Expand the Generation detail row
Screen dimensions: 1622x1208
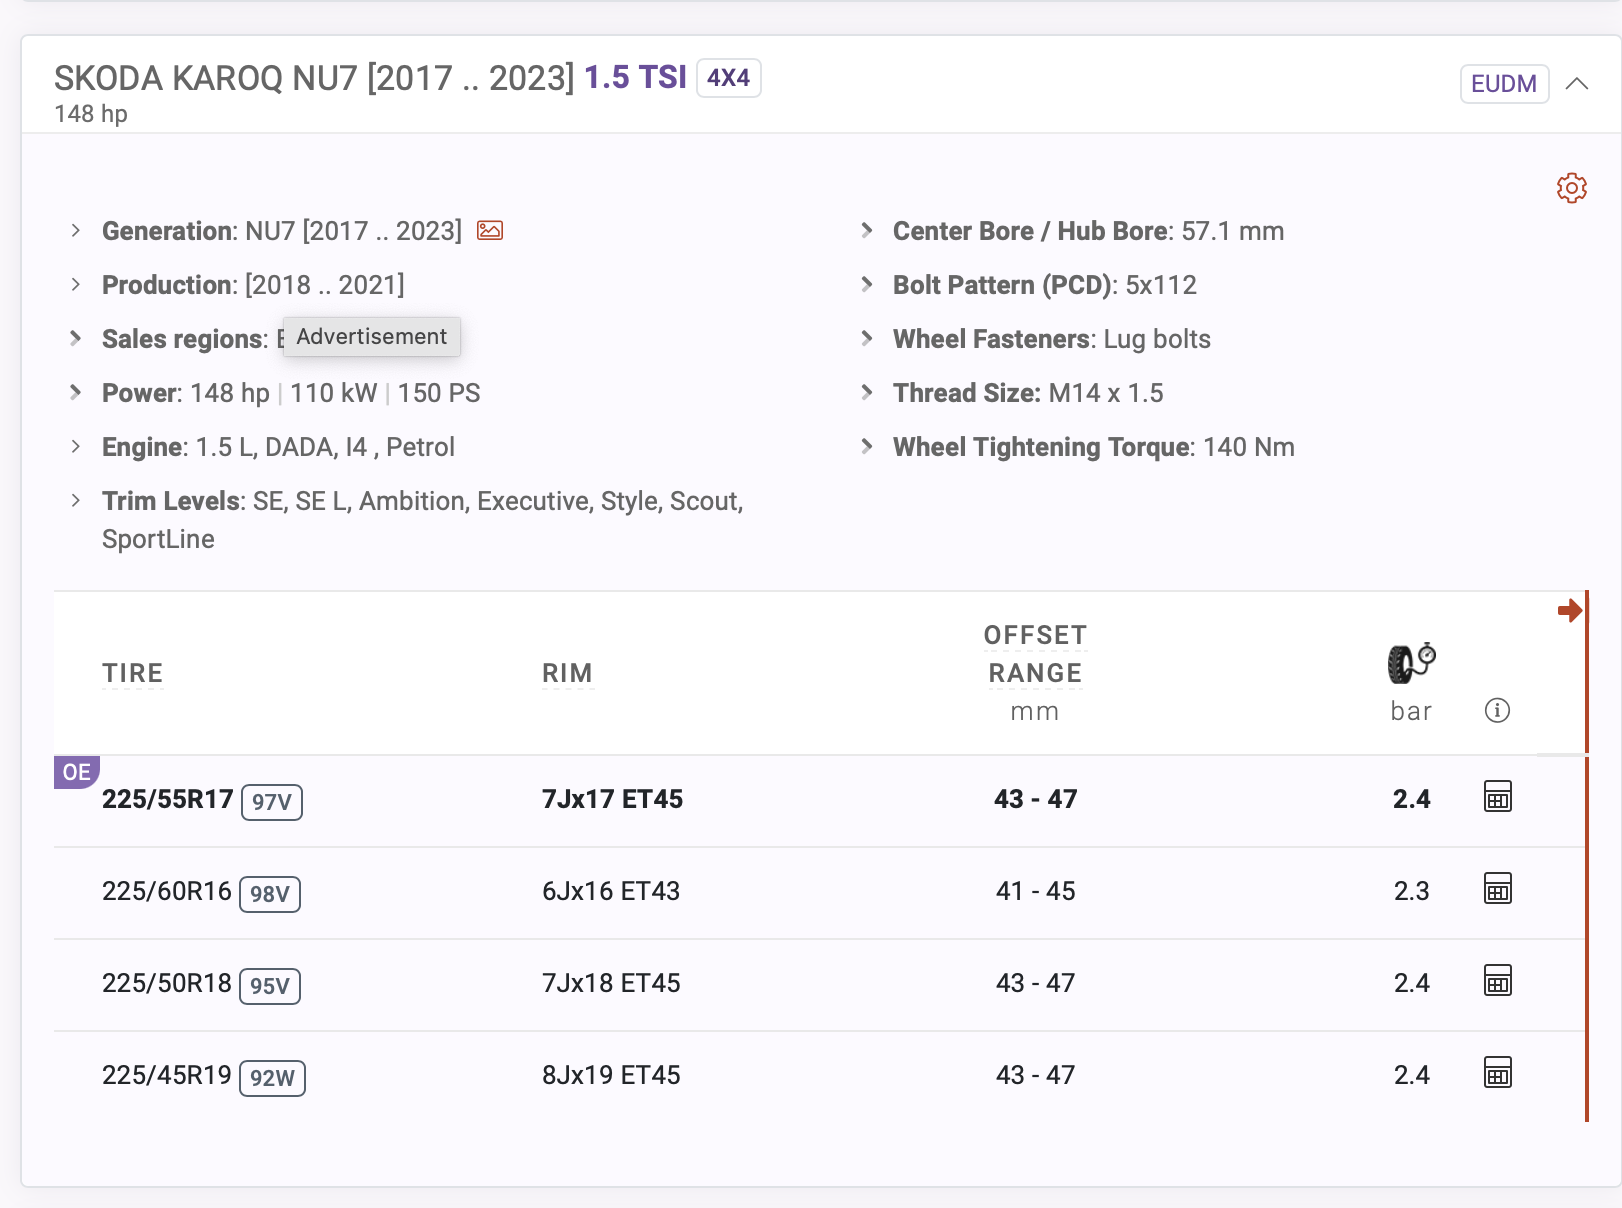pyautogui.click(x=76, y=231)
